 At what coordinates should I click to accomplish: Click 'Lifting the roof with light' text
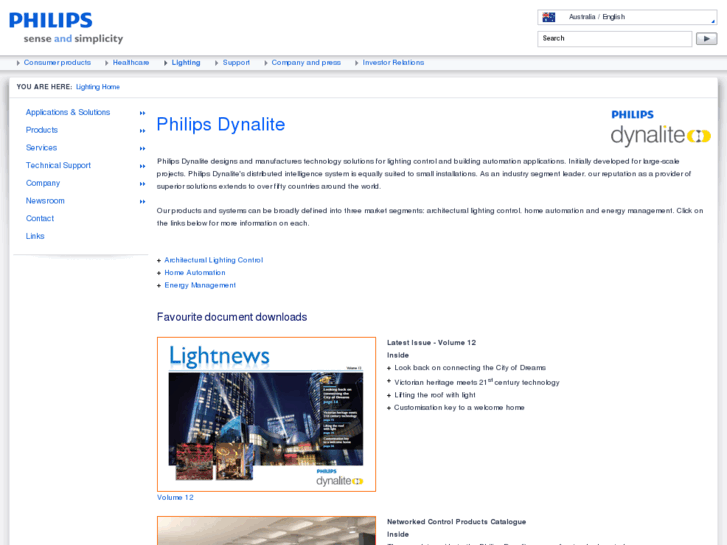435,395
